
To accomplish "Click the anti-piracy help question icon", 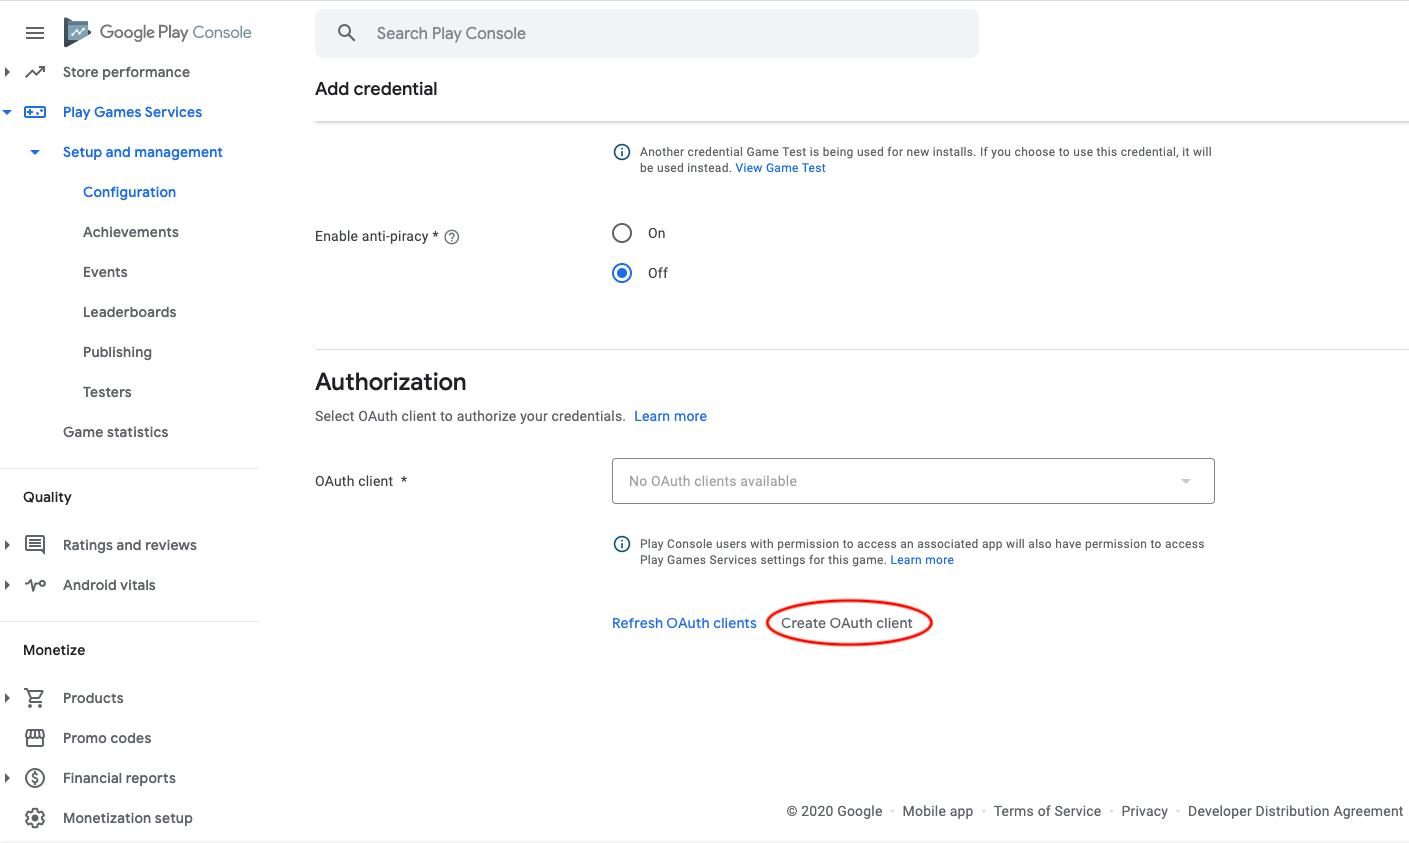I will (452, 237).
